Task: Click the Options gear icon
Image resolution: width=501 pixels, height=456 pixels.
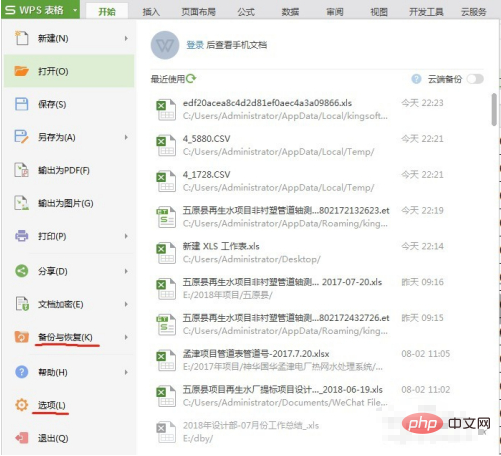Action: [x=22, y=405]
